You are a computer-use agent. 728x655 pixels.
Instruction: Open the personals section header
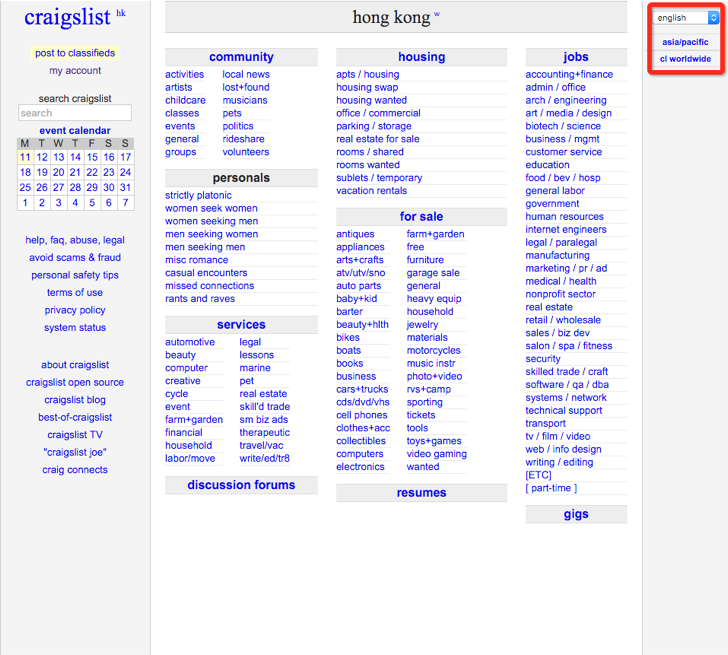pos(241,178)
